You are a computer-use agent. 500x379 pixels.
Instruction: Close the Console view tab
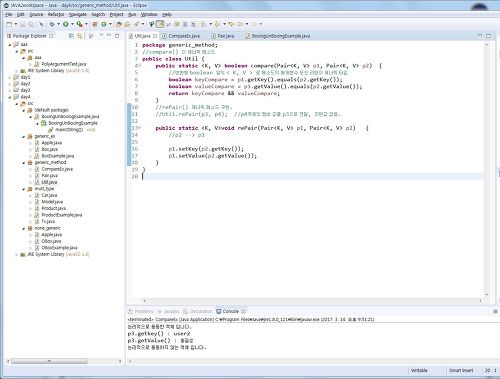(243, 311)
